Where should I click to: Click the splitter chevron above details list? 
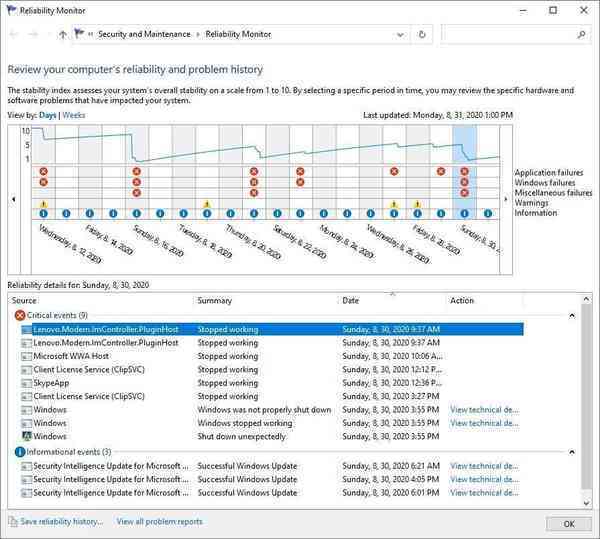(x=392, y=294)
